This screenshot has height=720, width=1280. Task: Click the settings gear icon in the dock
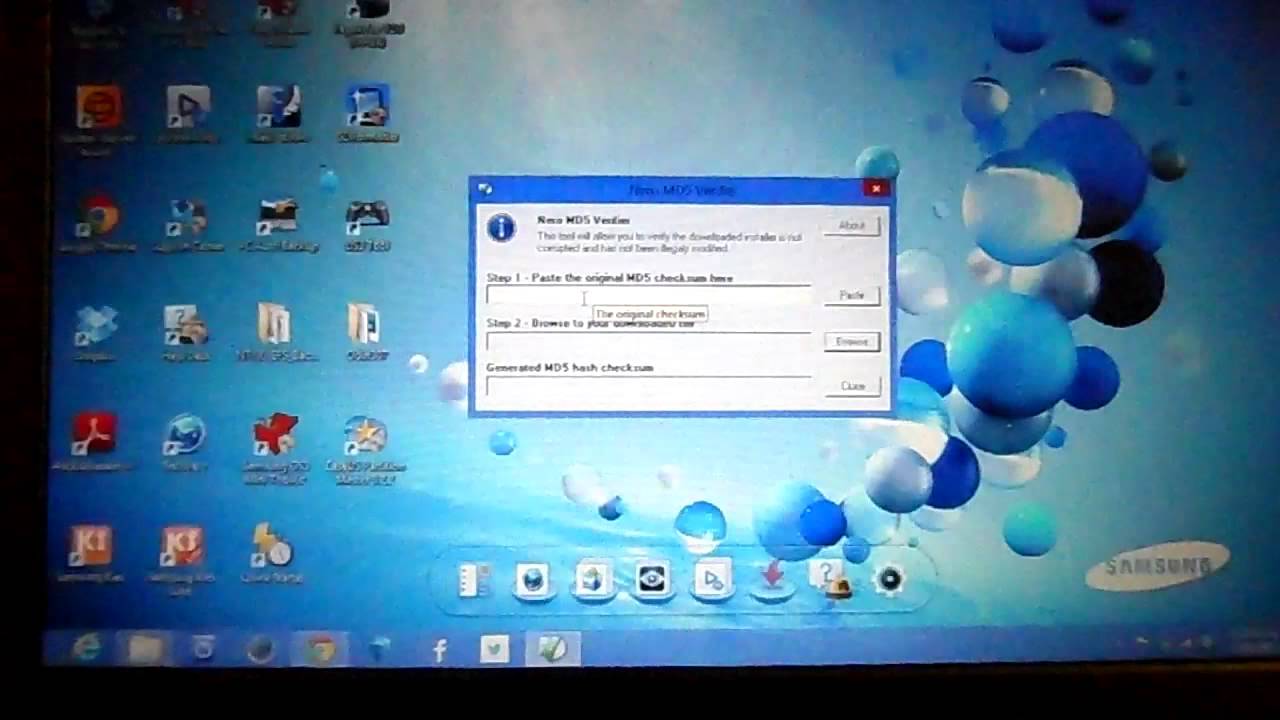[889, 579]
